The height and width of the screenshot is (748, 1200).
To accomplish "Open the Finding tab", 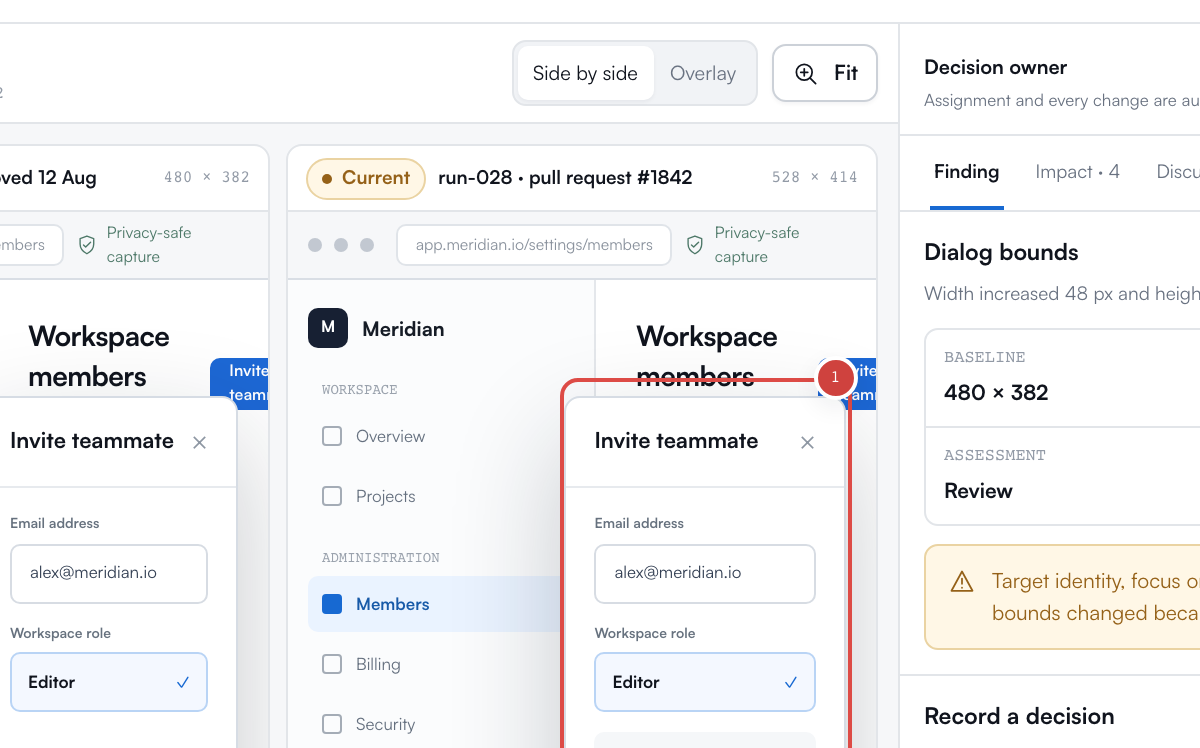I will (x=966, y=172).
